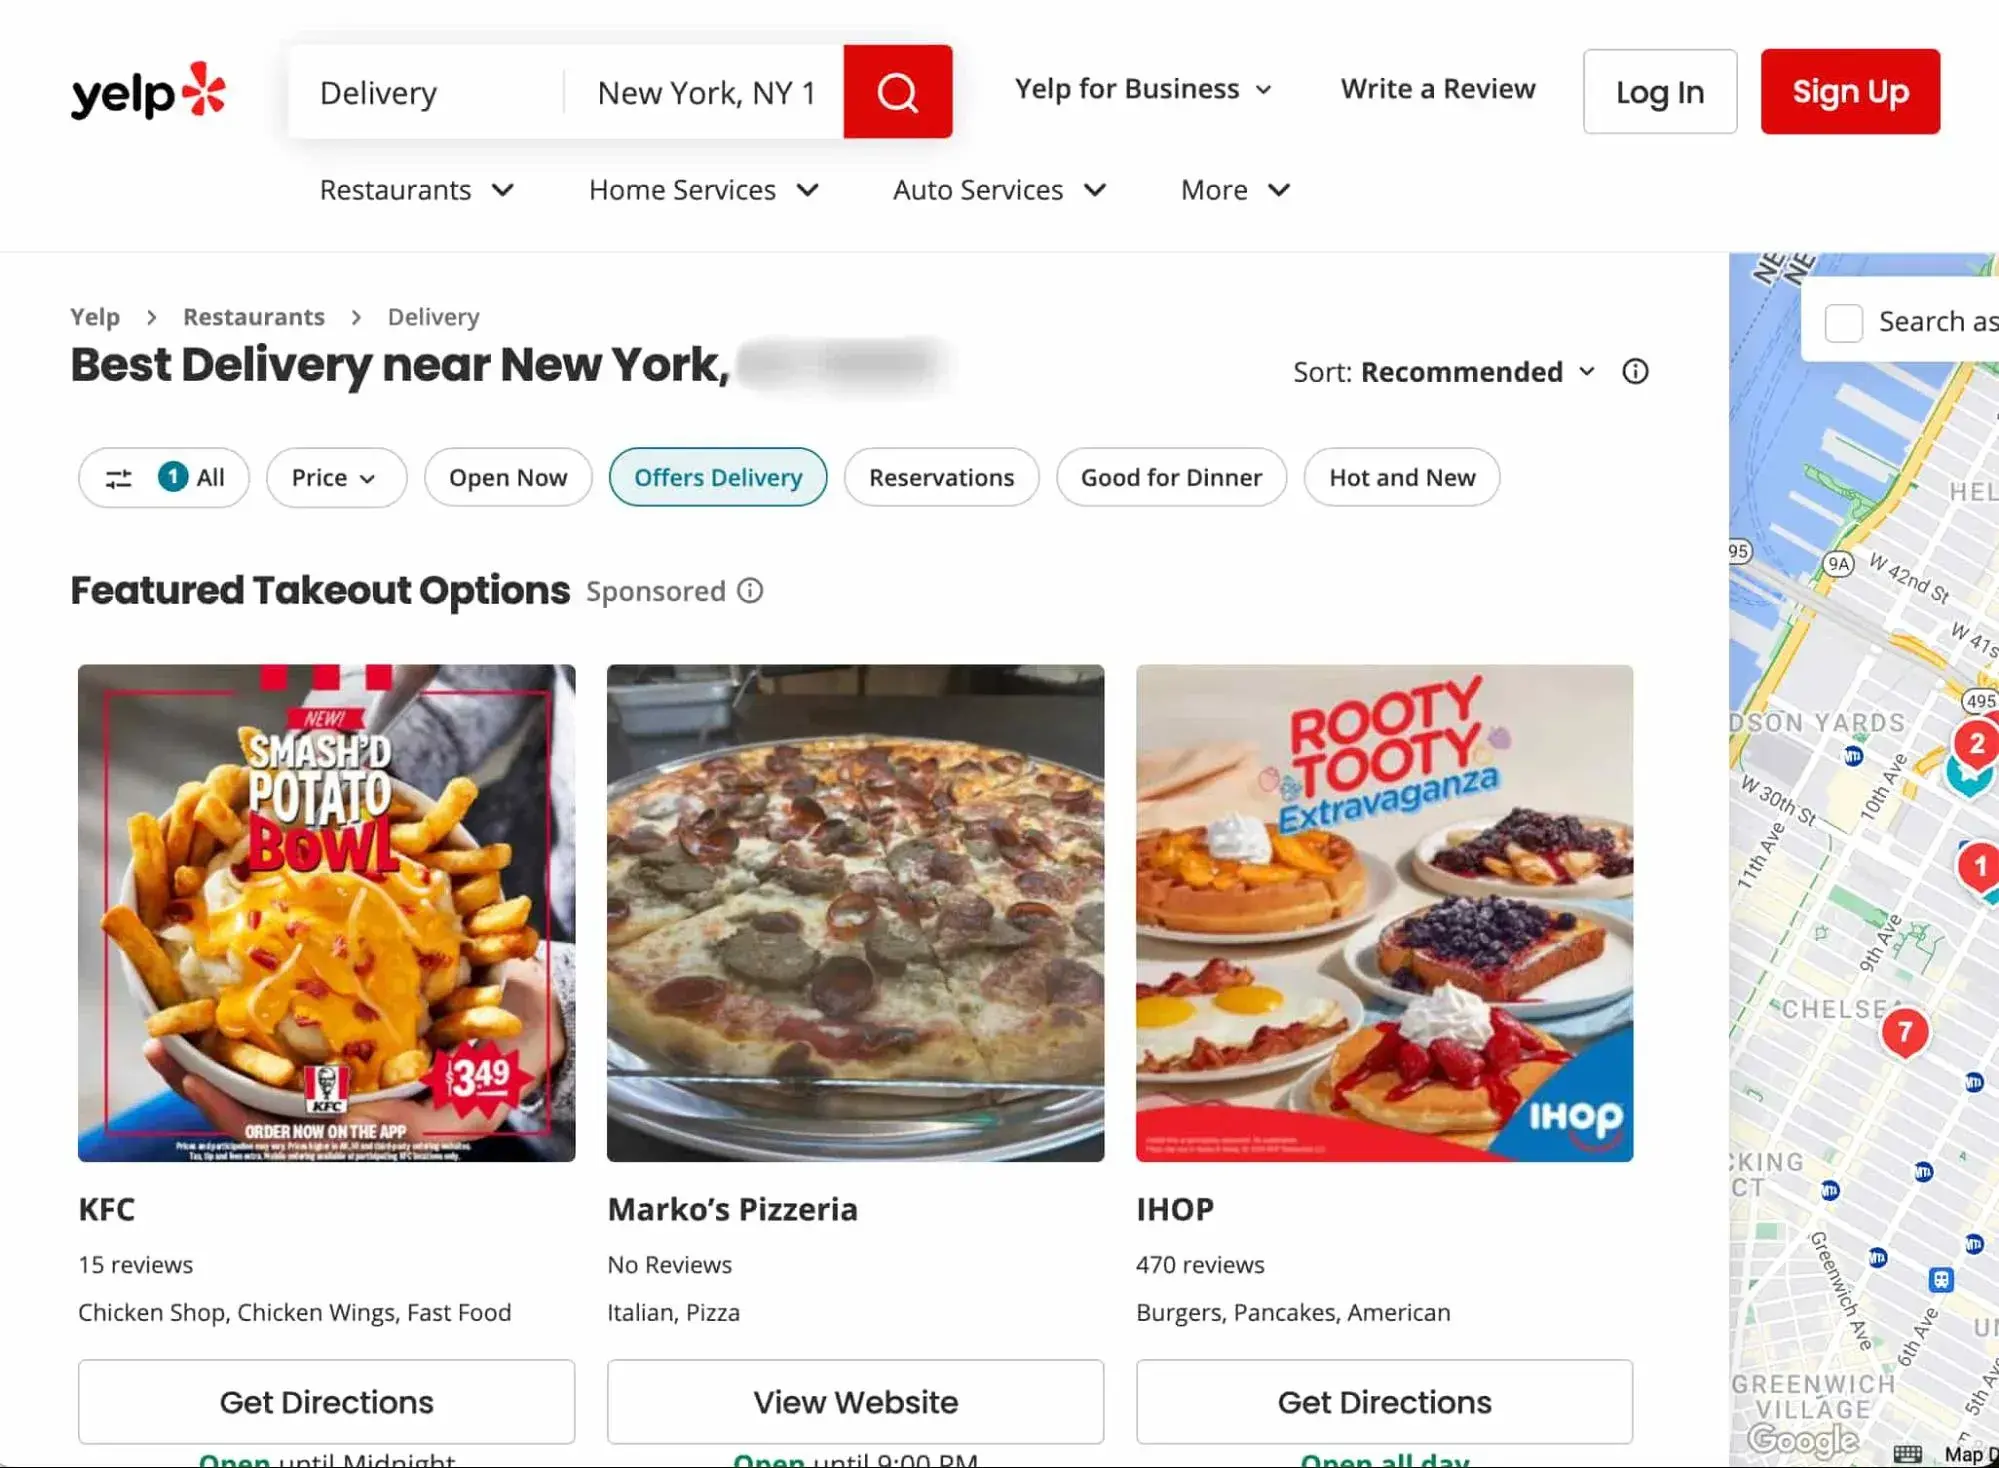The image size is (1999, 1468).
Task: Click the red search button icon
Action: [x=899, y=92]
